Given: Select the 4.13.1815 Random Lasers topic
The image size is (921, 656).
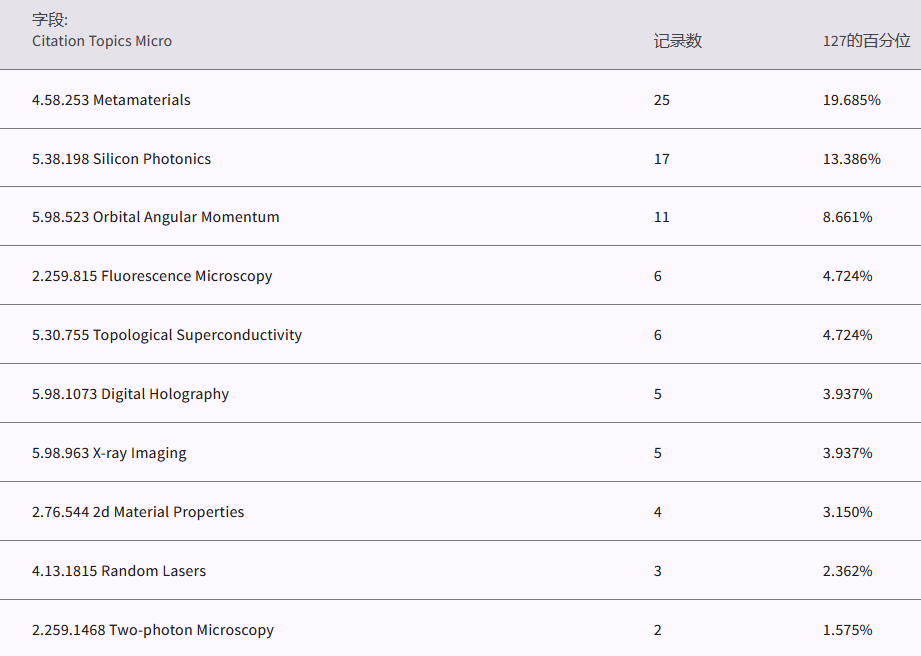Looking at the screenshot, I should click(119, 571).
